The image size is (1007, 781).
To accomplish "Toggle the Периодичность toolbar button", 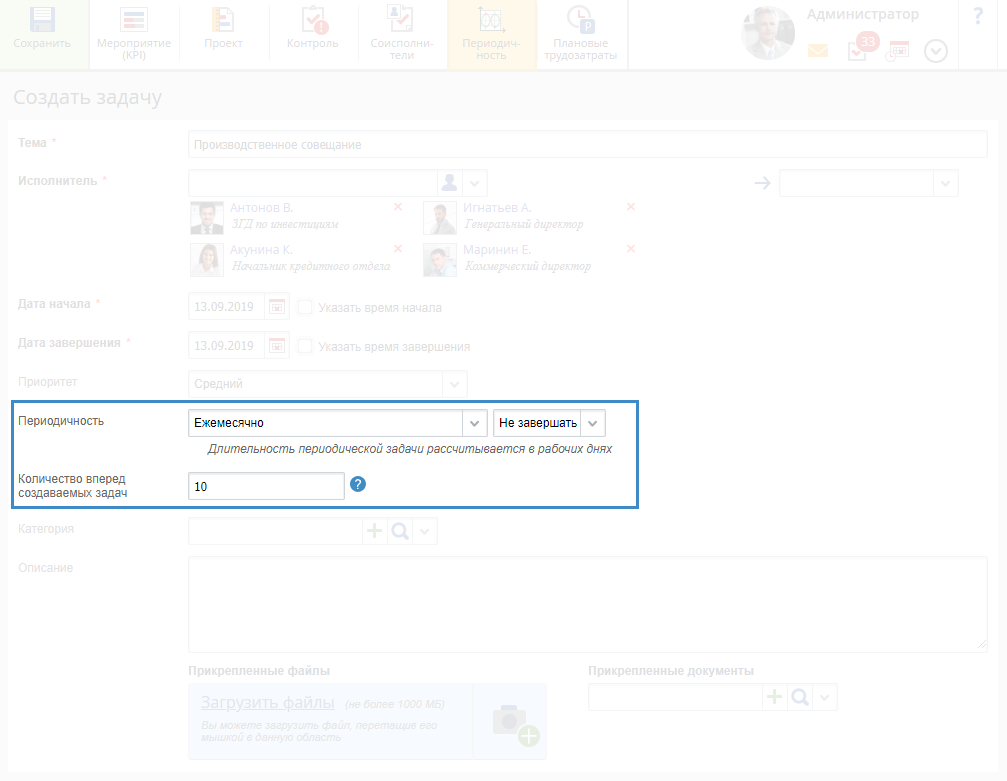I will point(491,20).
